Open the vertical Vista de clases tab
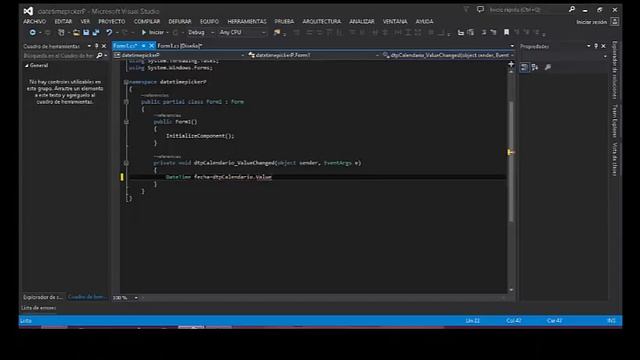The height and width of the screenshot is (360, 640). (x=615, y=159)
